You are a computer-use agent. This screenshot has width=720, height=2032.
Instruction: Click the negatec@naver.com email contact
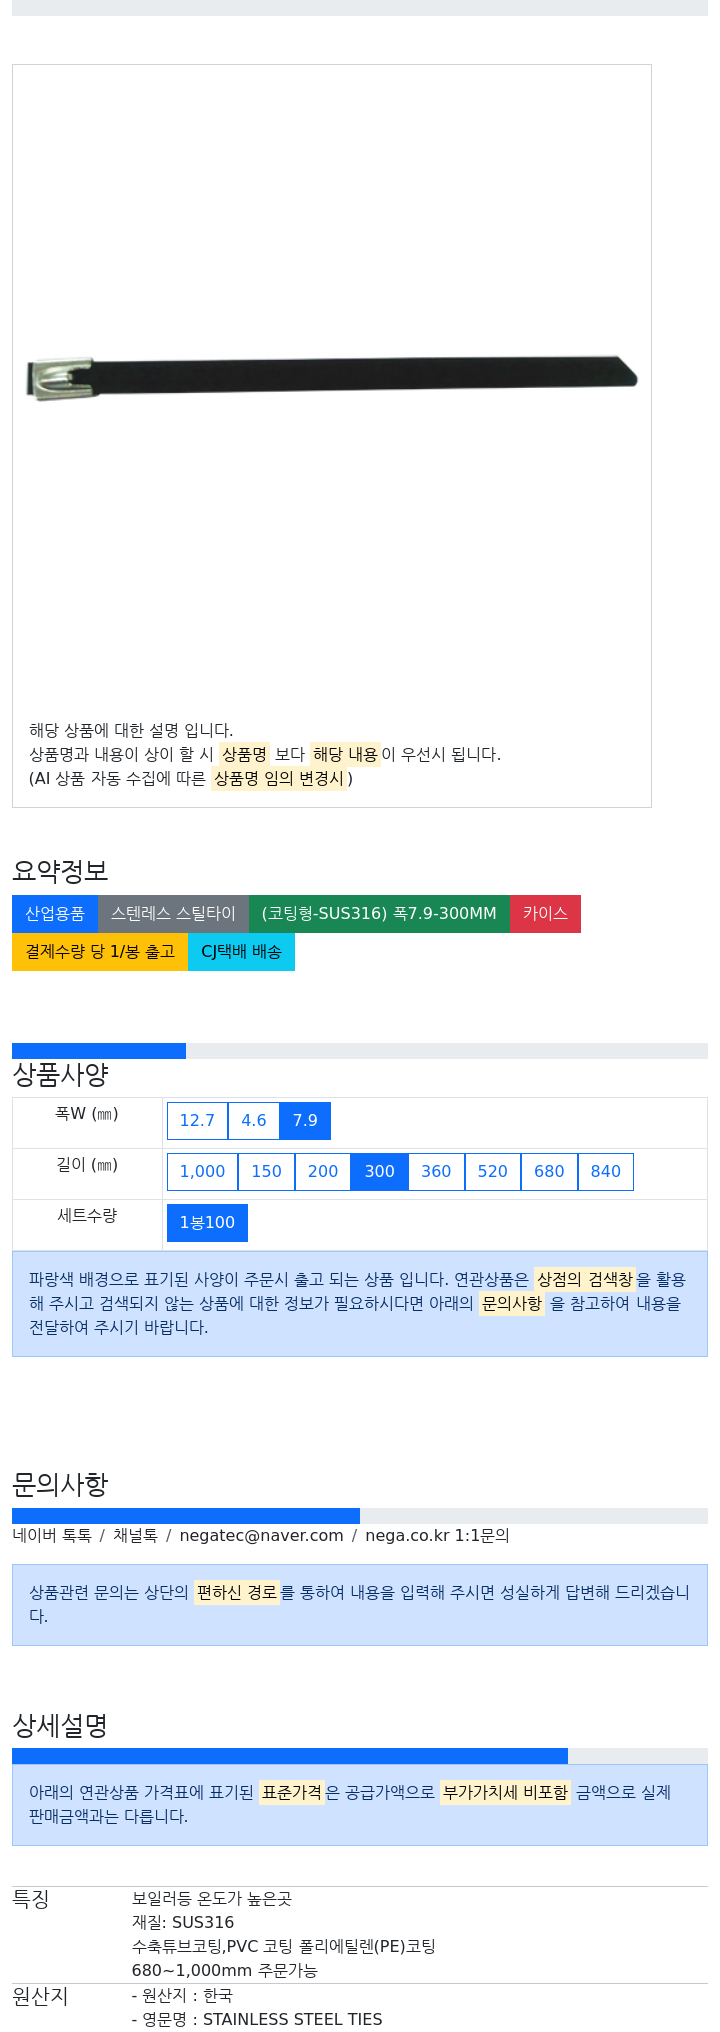pos(261,1535)
